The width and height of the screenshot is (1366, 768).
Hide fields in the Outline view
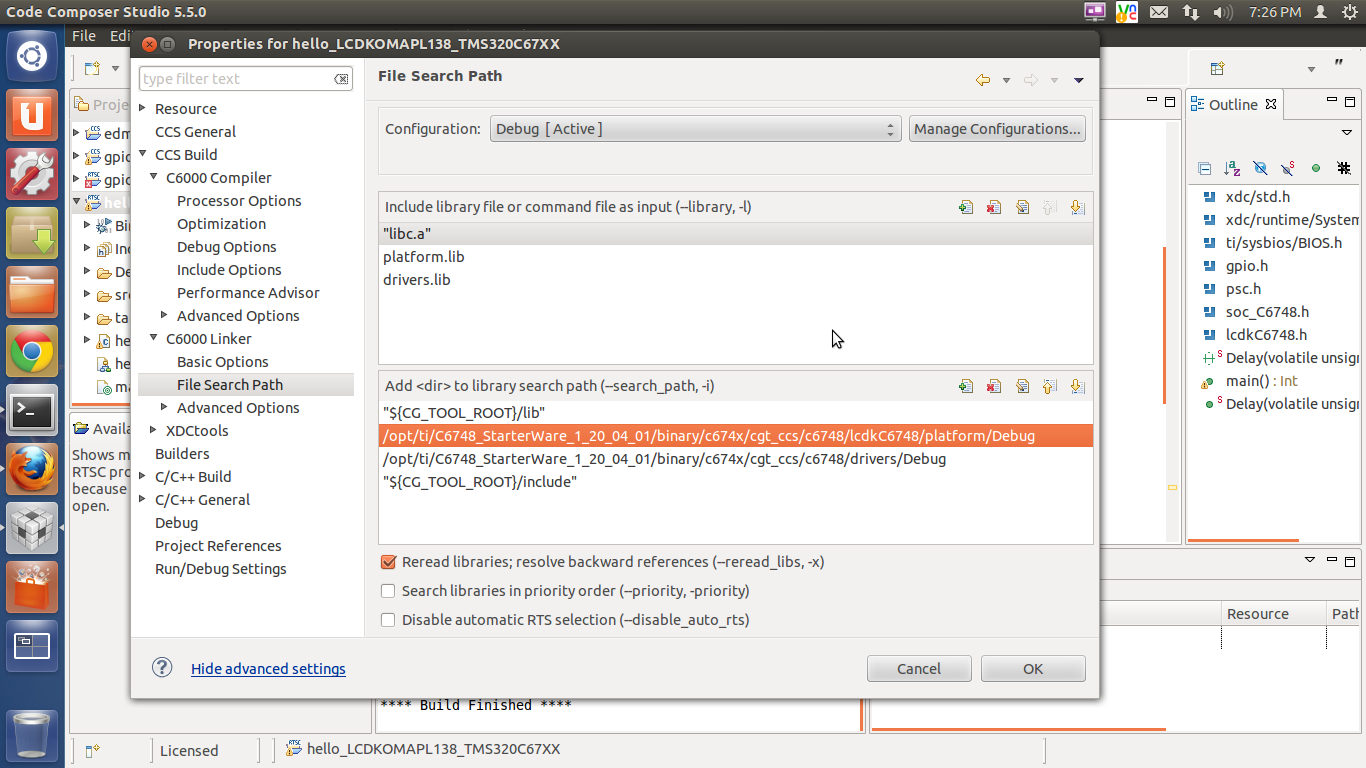pyautogui.click(x=1260, y=169)
